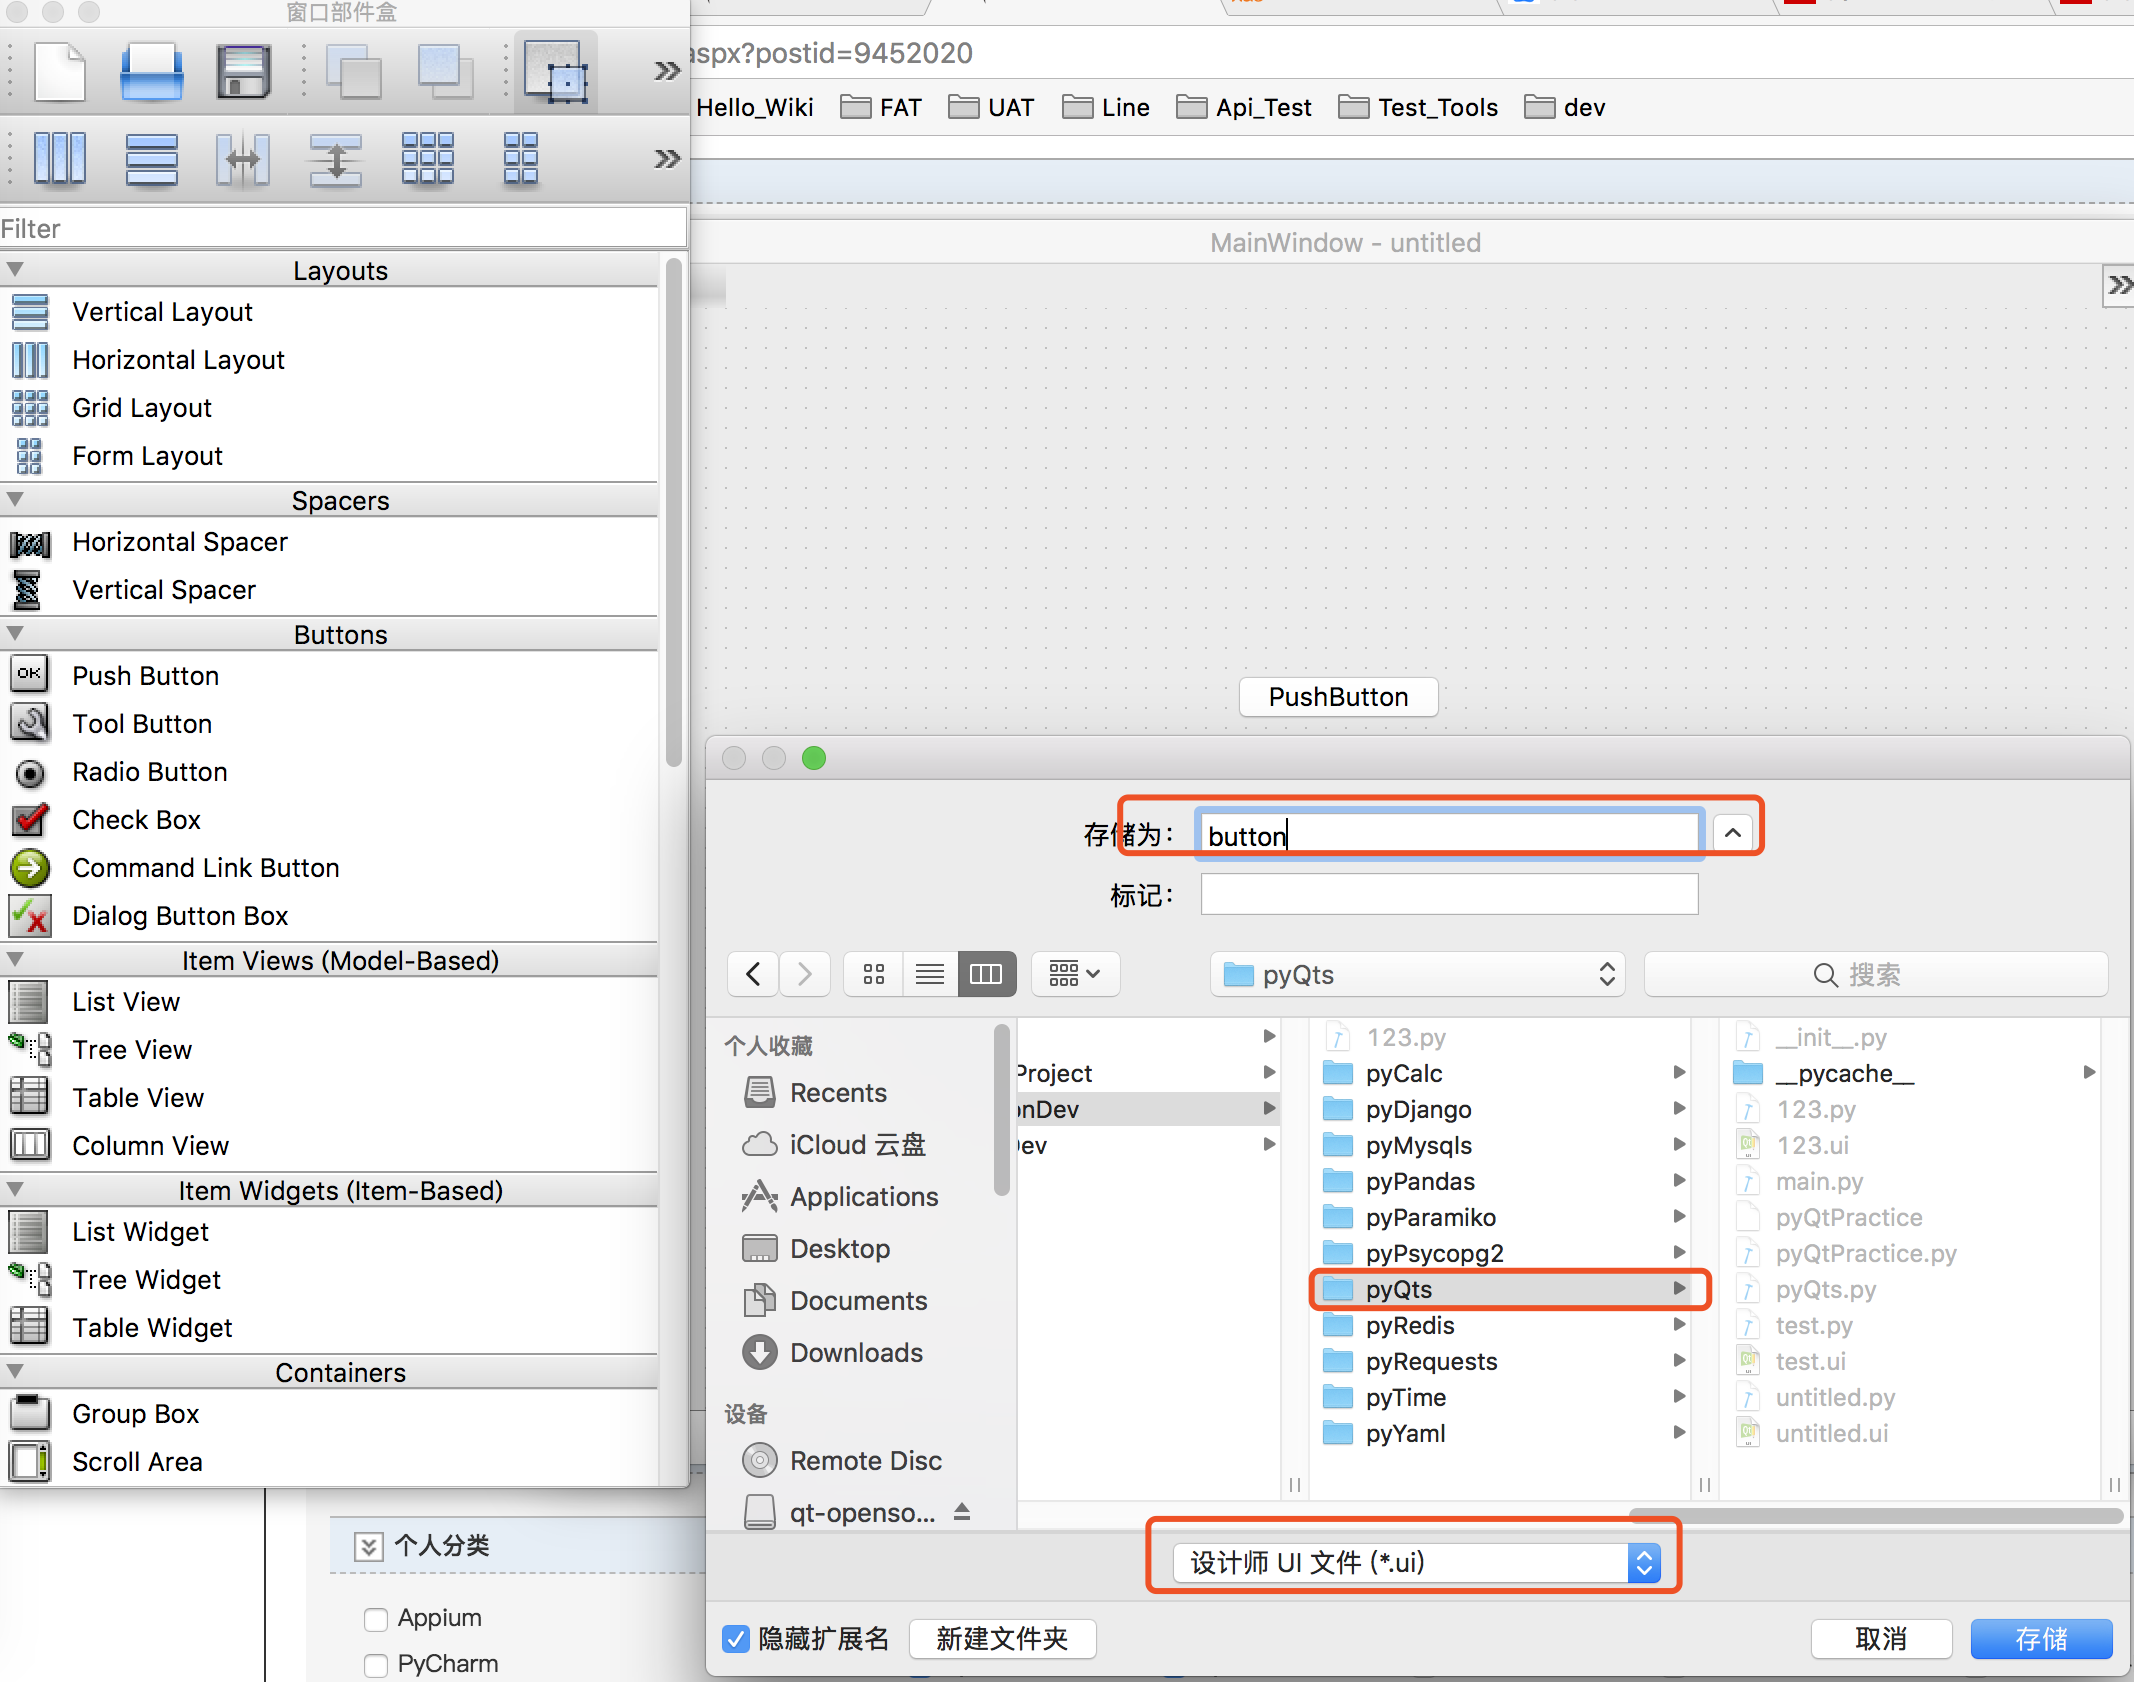Apply grid layout from the toolbar
The image size is (2134, 1682).
(x=427, y=158)
